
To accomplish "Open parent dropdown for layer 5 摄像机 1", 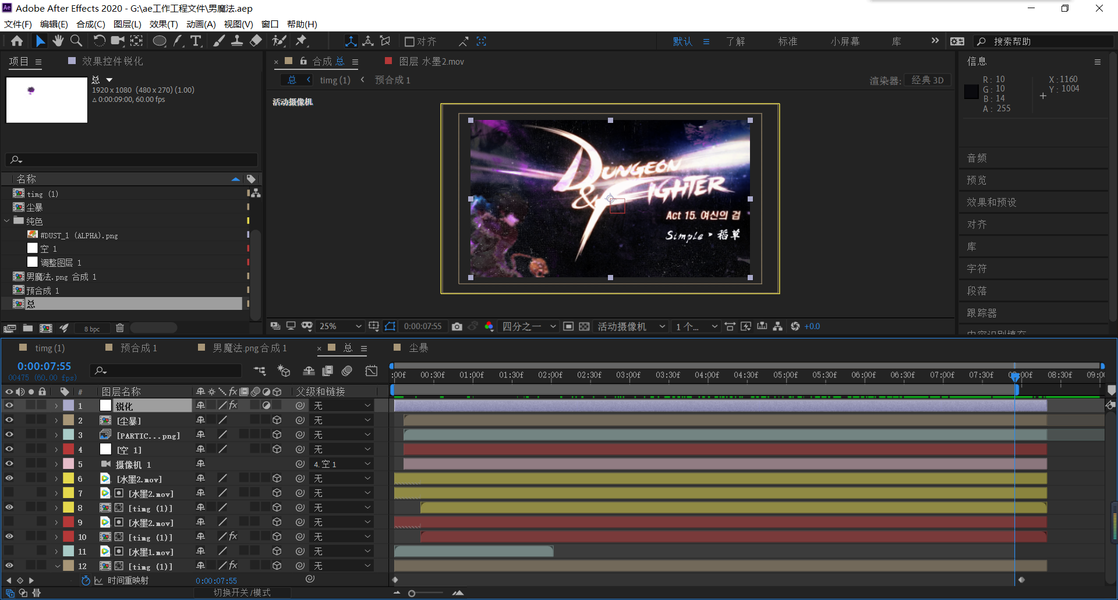I will pos(342,464).
